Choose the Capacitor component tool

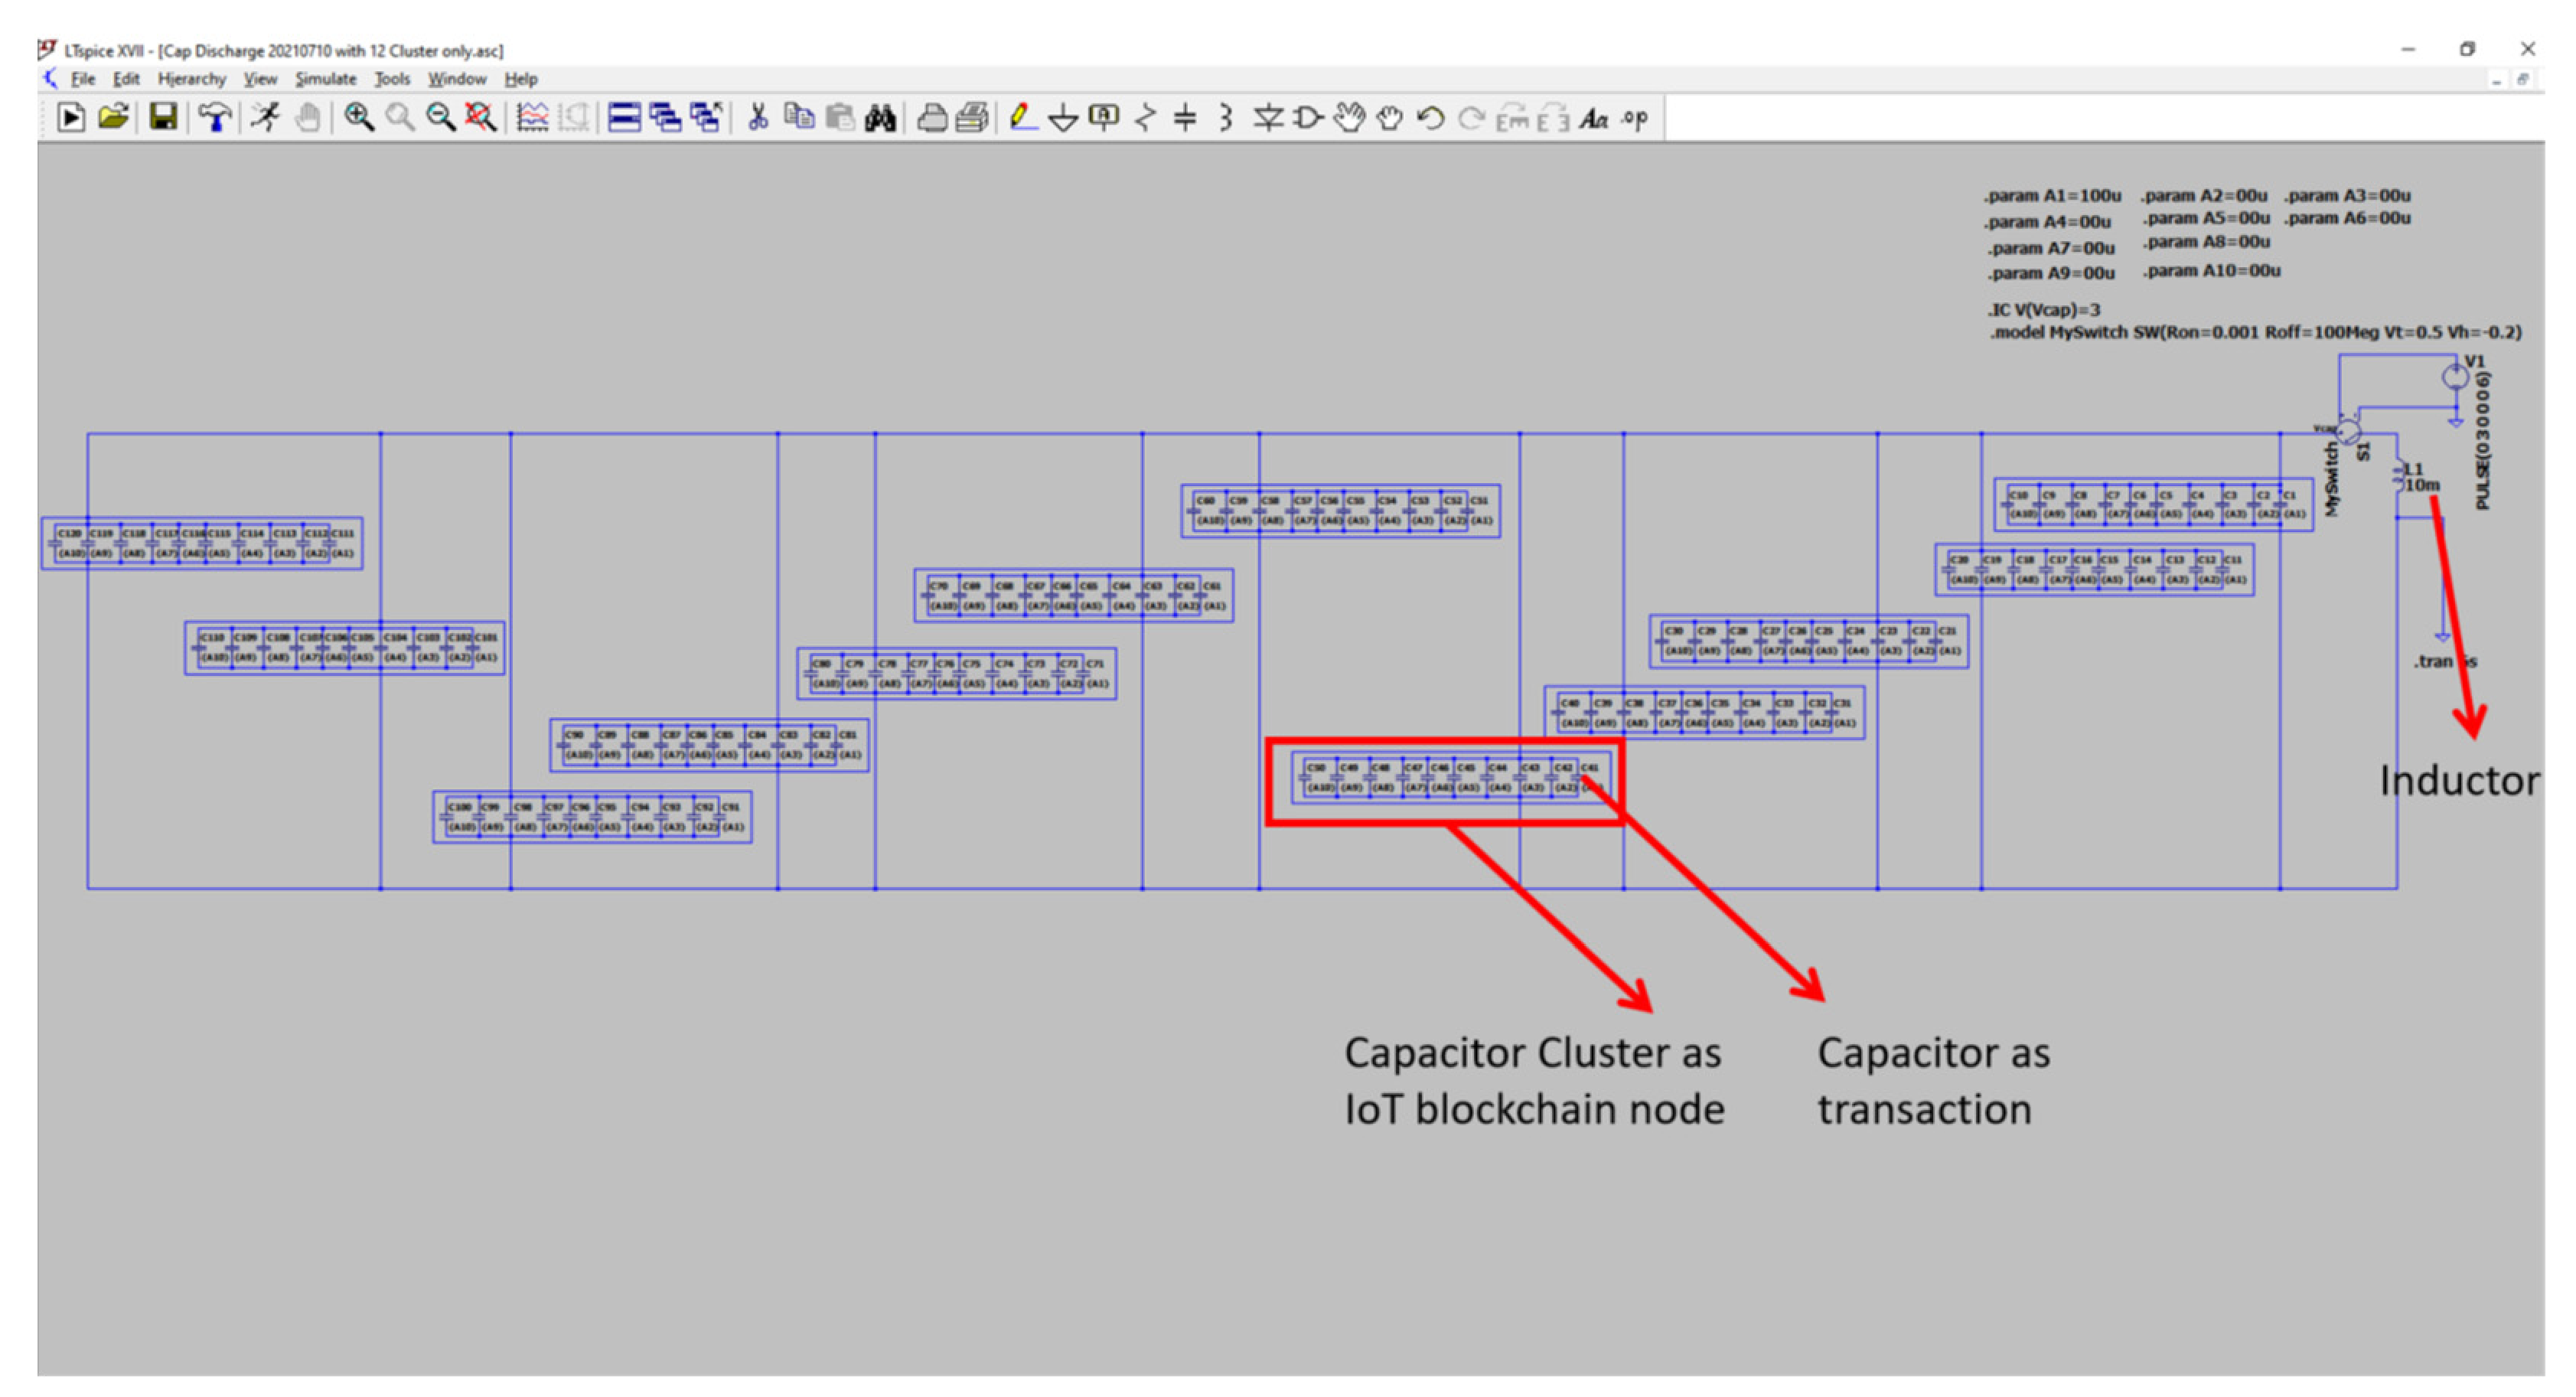[1185, 118]
